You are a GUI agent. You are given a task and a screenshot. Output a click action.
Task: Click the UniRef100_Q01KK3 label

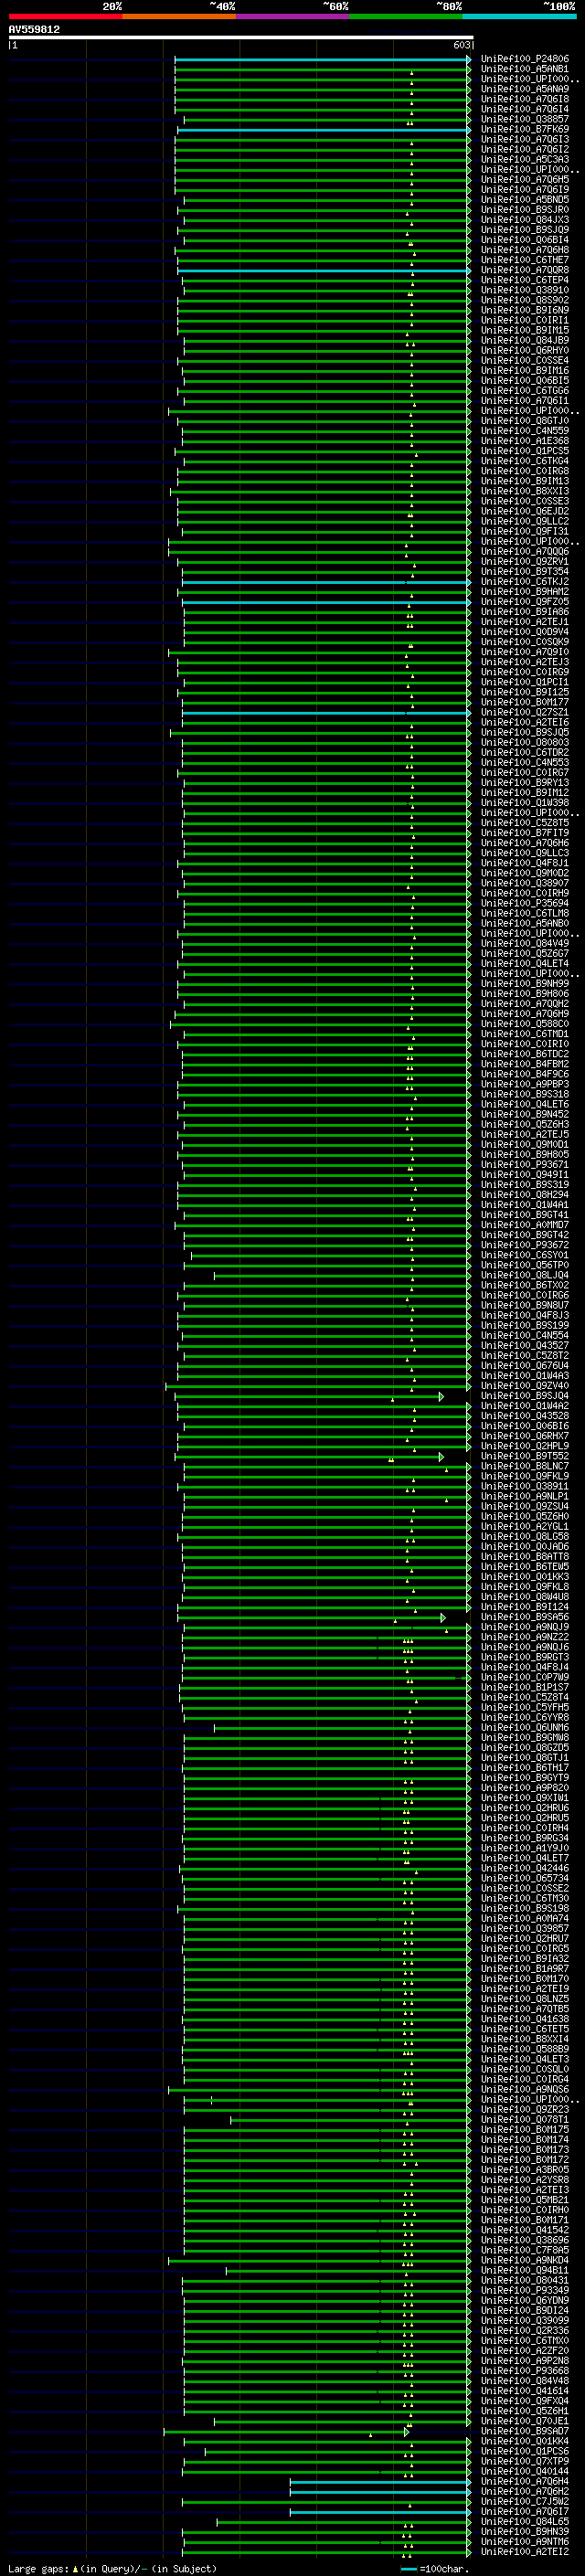525,1577
